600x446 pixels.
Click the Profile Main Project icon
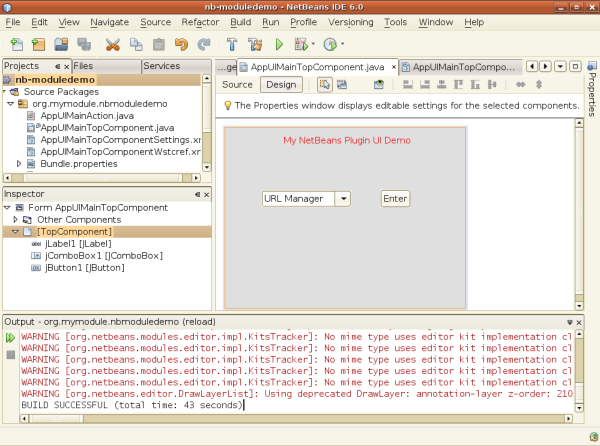(x=330, y=44)
